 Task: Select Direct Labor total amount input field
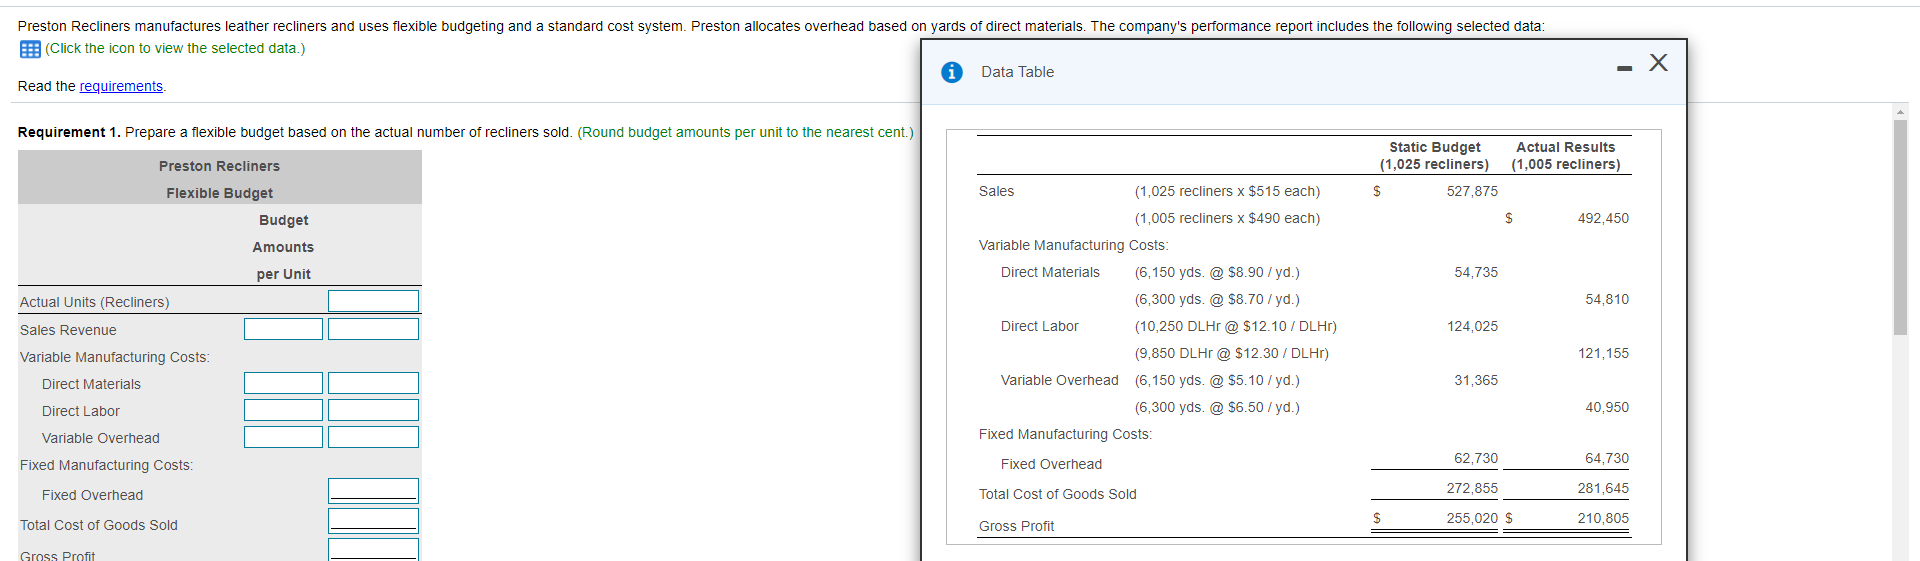point(373,410)
